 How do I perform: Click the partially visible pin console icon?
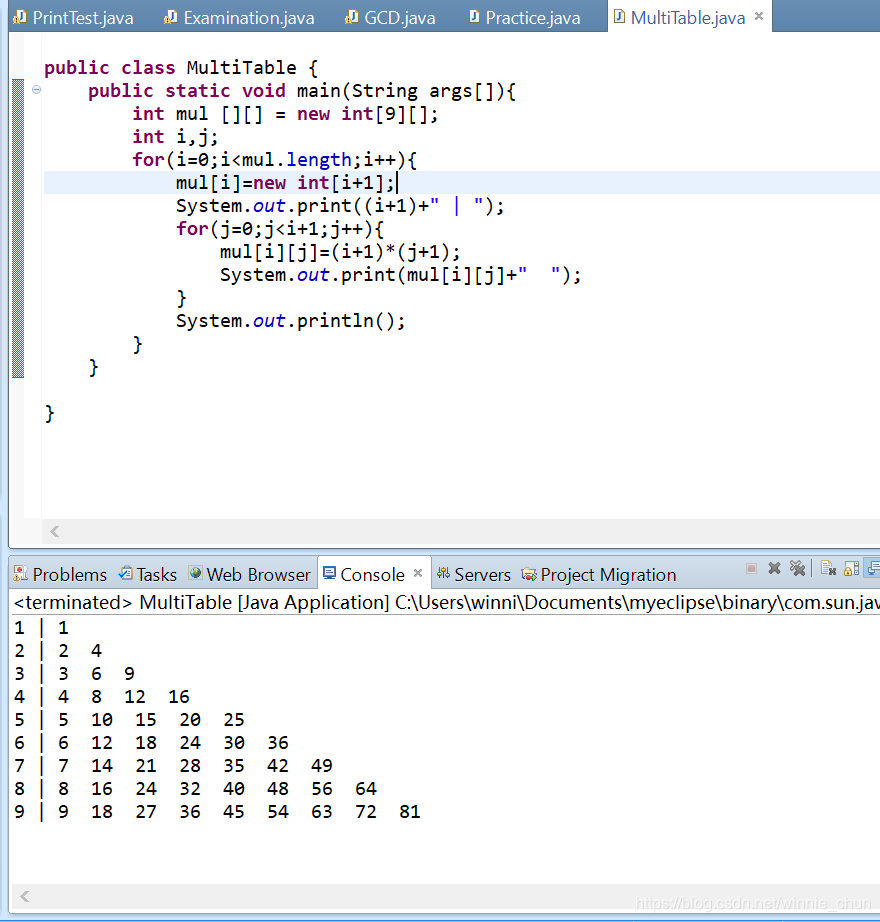click(x=874, y=568)
